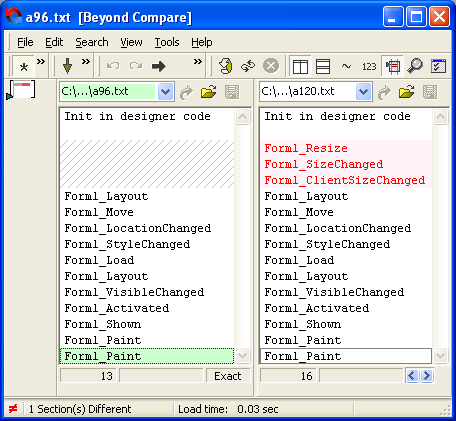Switch to over-under layout
This screenshot has height=421, width=456.
(x=323, y=66)
